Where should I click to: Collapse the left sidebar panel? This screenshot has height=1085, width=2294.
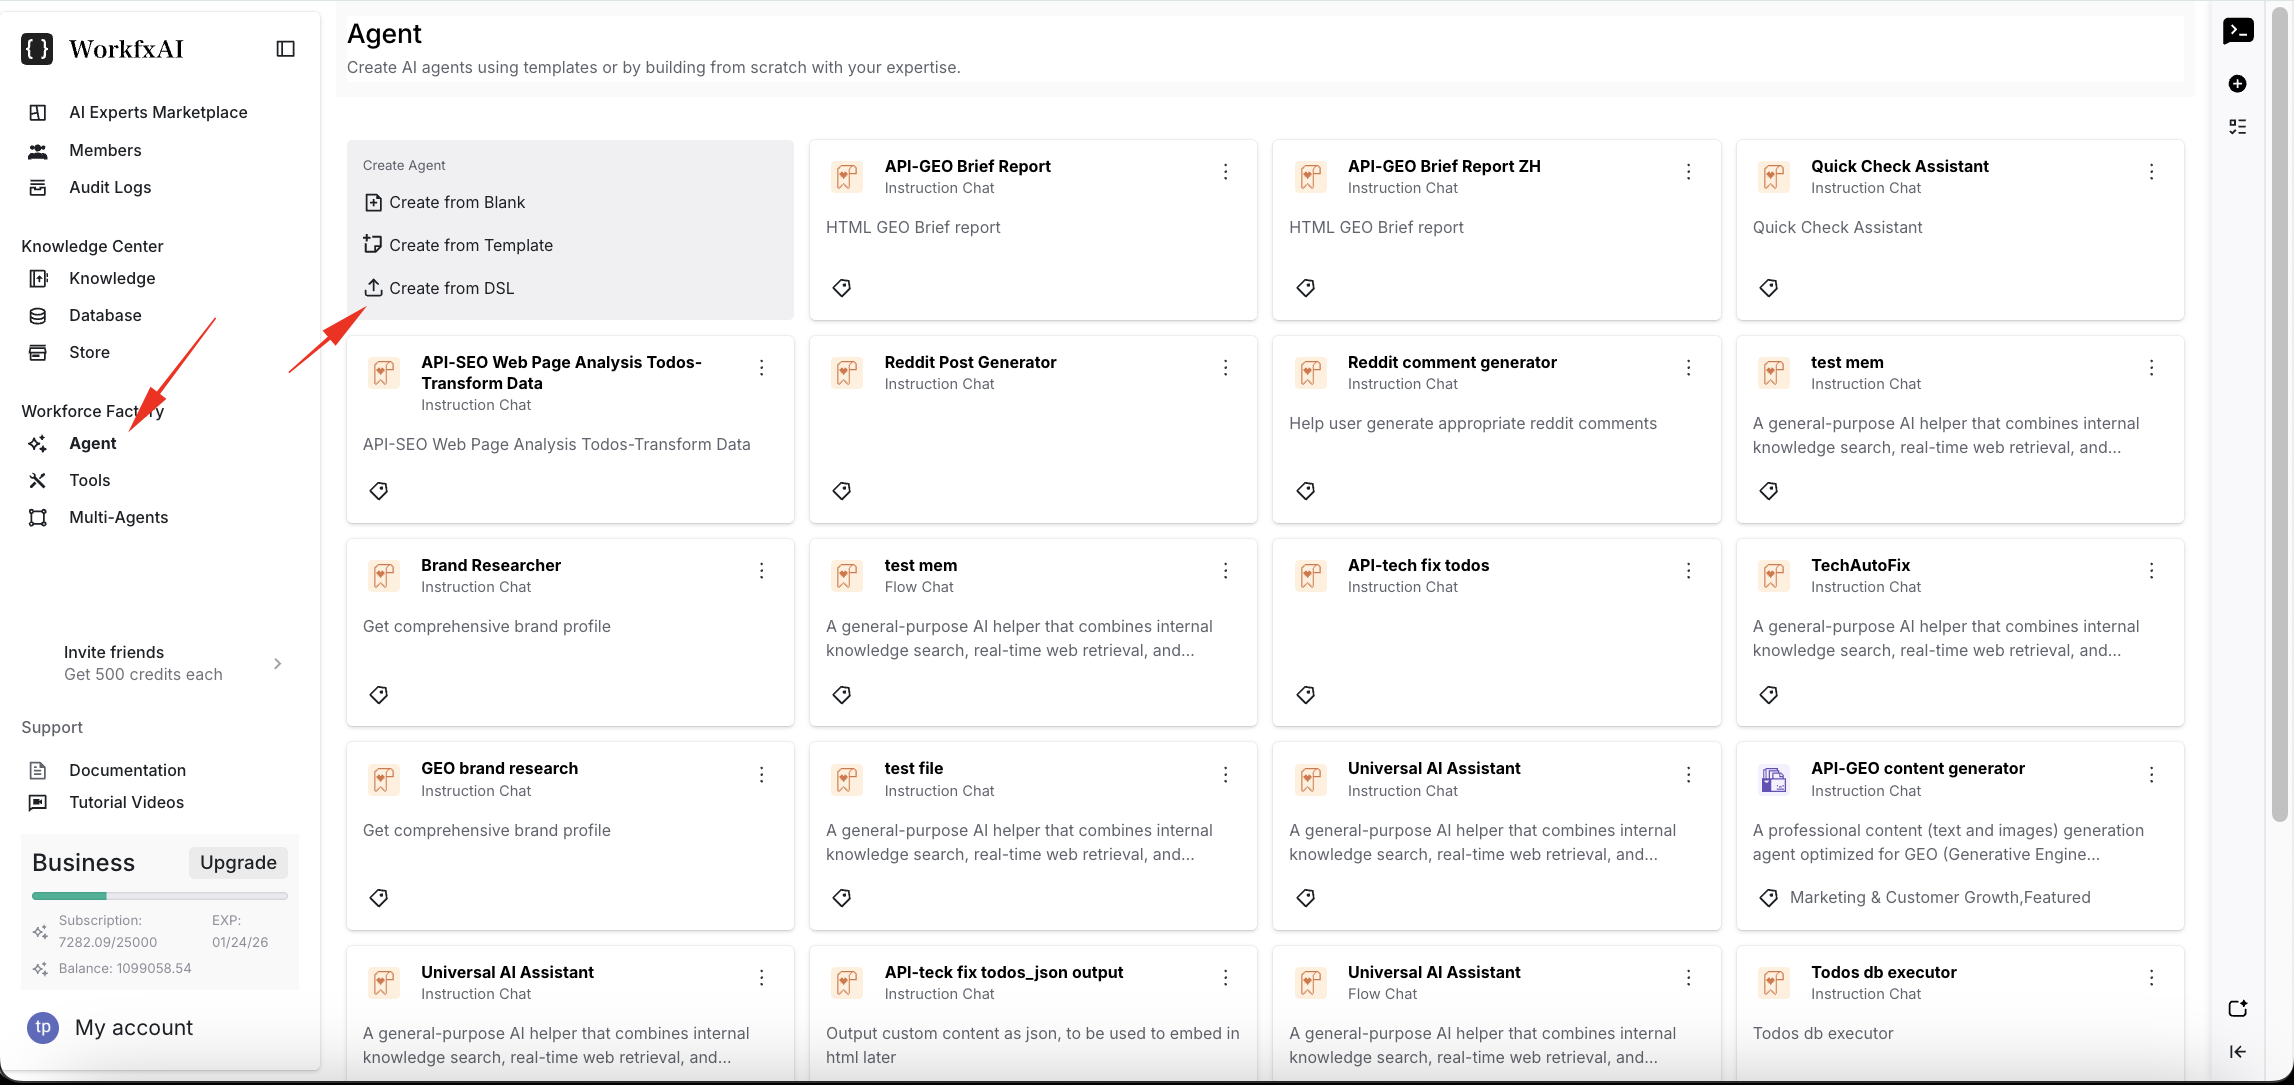(285, 49)
